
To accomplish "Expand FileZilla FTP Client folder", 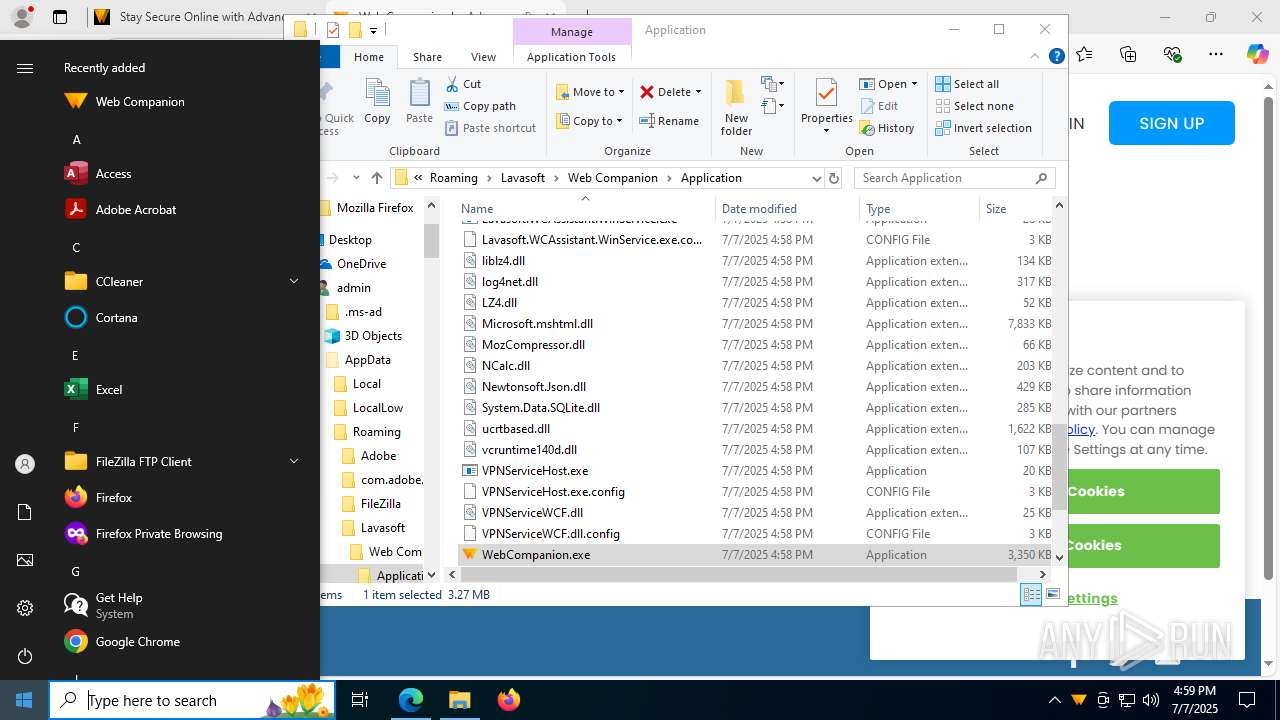I will point(294,461).
